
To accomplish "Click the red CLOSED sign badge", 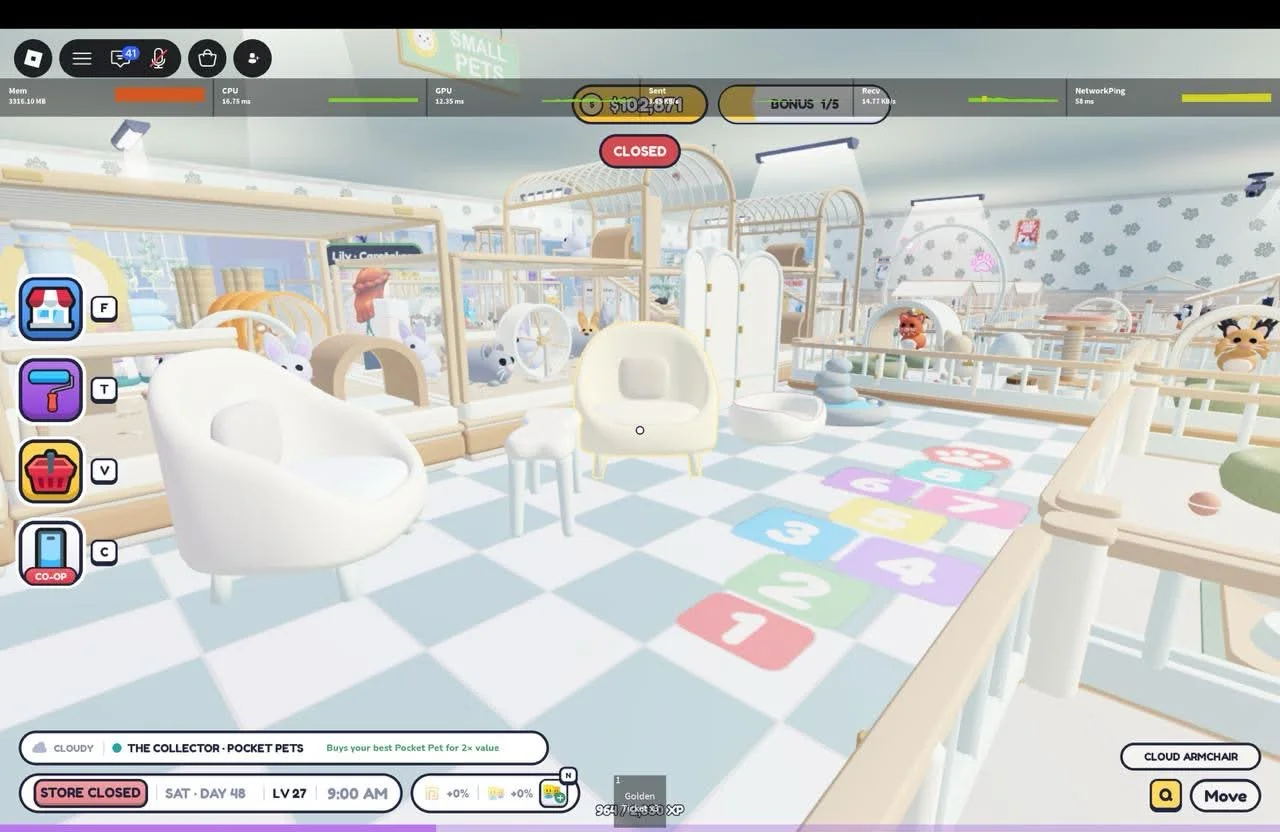I will [640, 151].
